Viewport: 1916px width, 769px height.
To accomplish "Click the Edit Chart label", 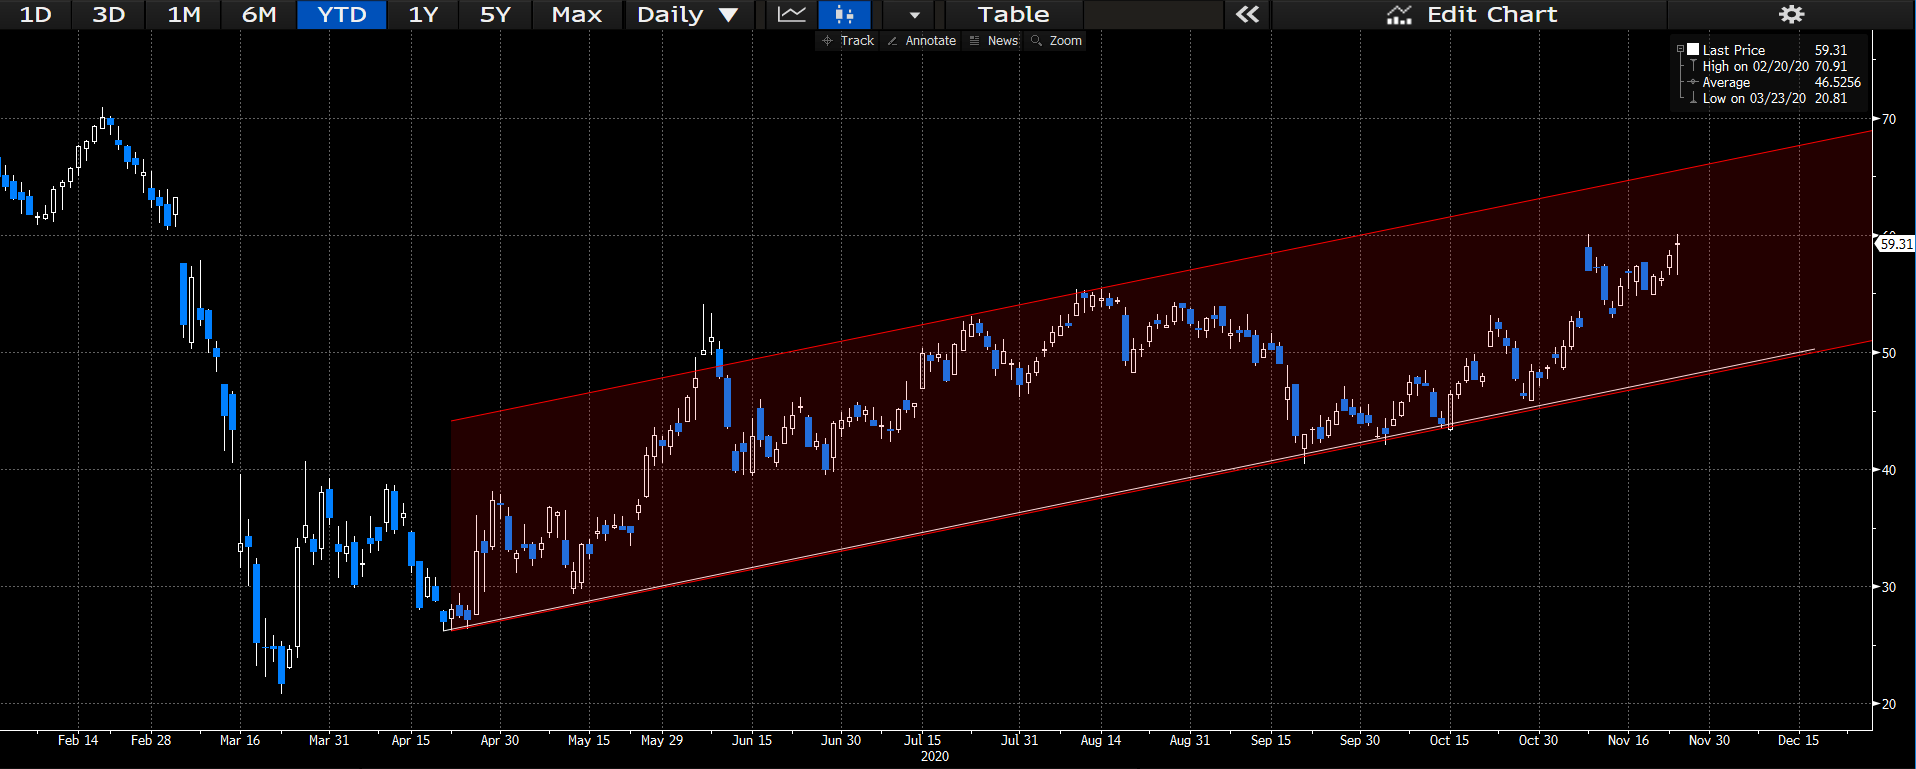I will coord(1492,14).
